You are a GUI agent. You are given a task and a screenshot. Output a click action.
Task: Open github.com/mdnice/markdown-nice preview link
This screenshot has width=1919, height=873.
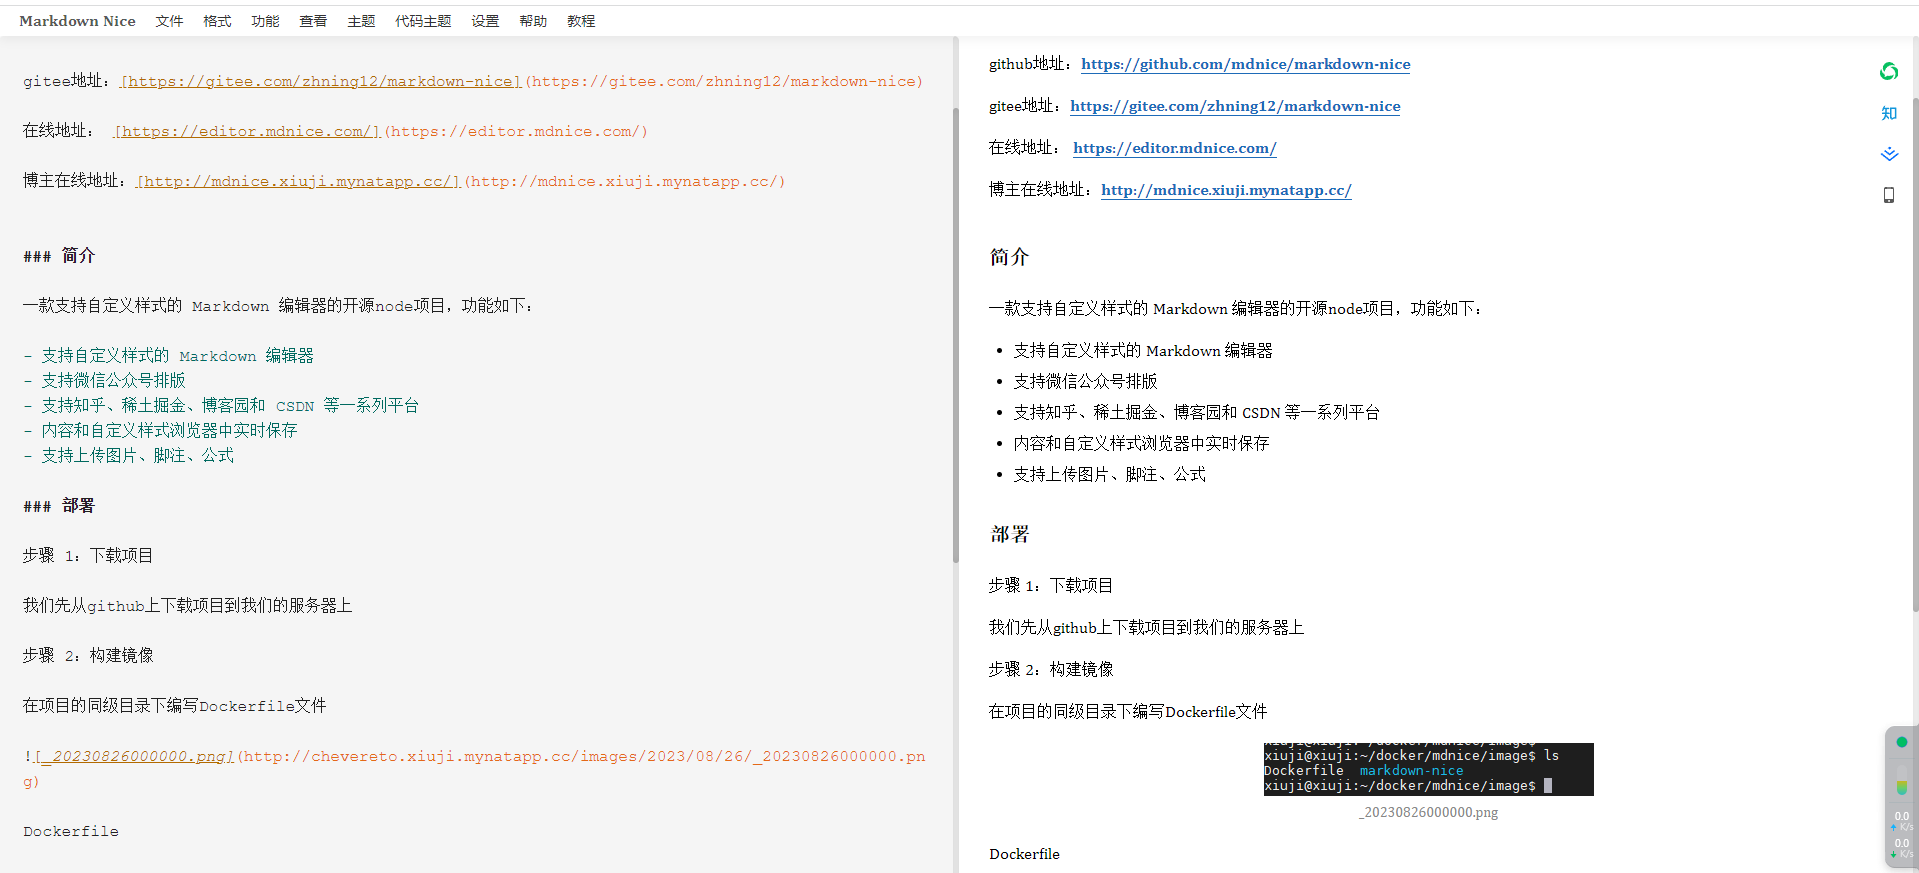1246,64
